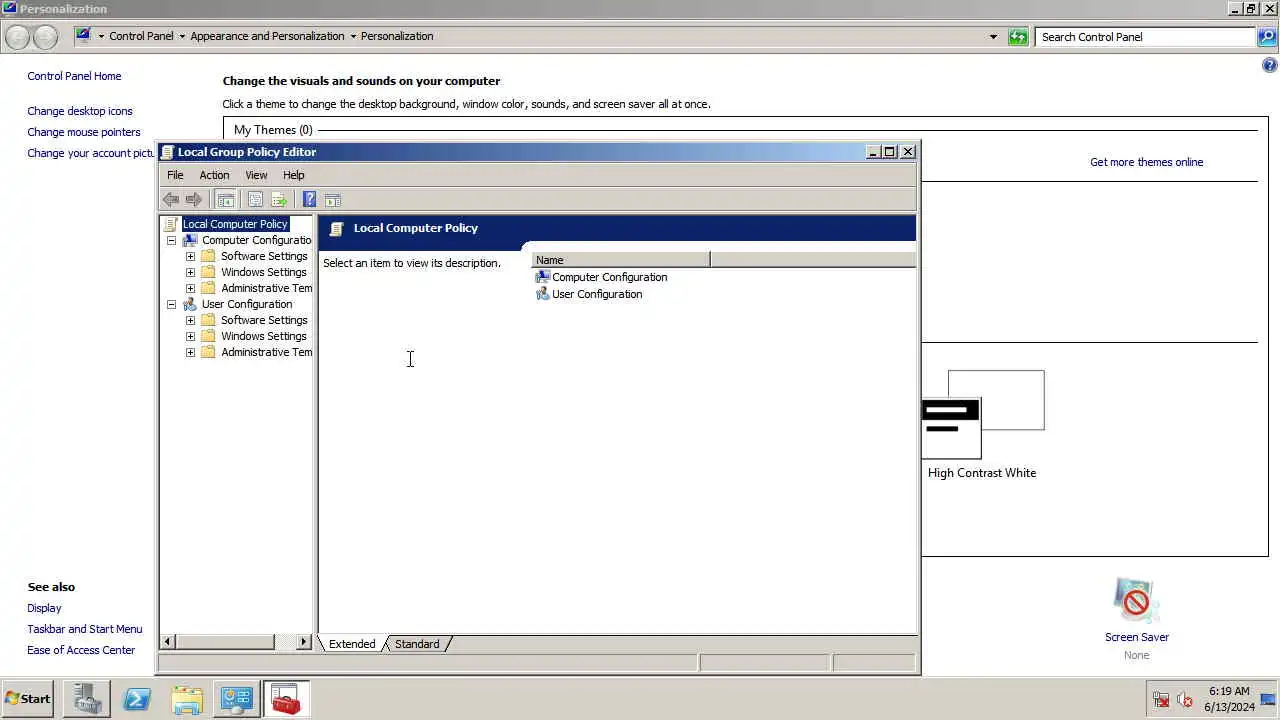Screen dimensions: 1280x720
Task: Click Control Panel breadcrumb in address bar
Action: pyautogui.click(x=141, y=36)
